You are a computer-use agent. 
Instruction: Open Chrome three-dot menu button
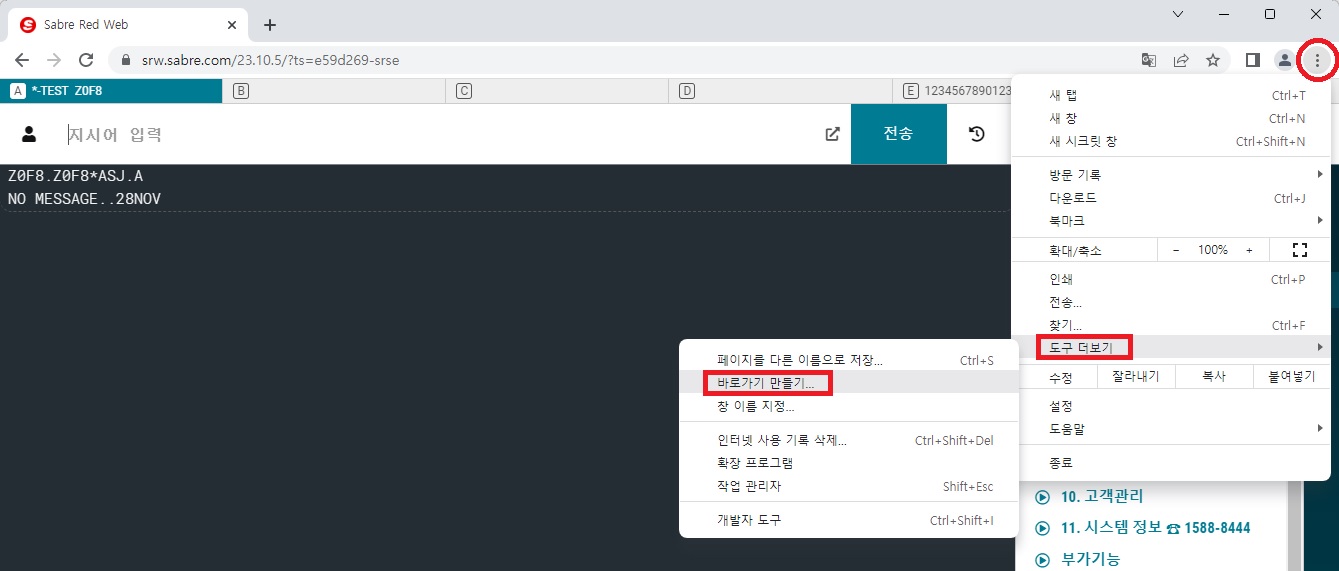[x=1317, y=60]
